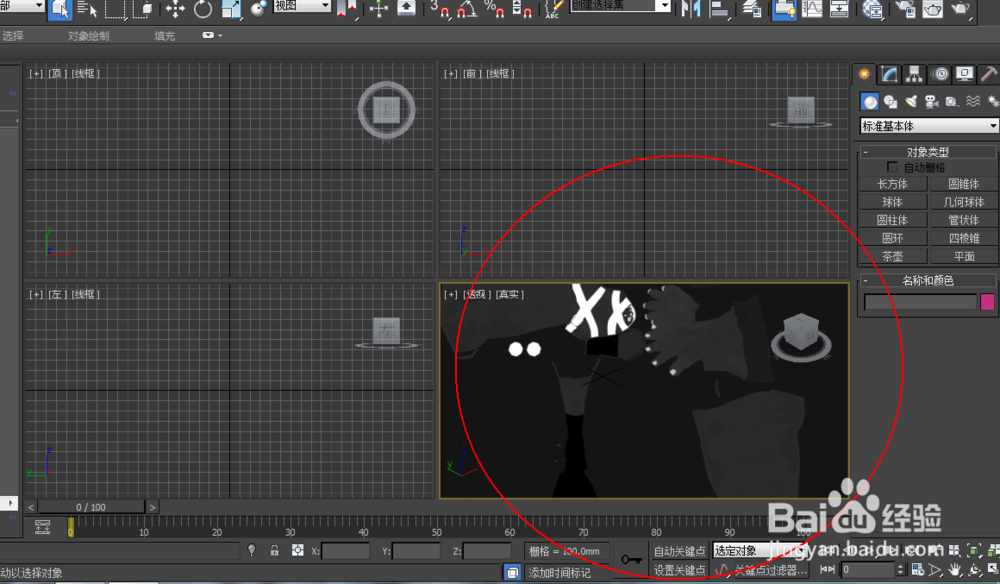Click the 长方体 box button
Image resolution: width=1000 pixels, height=584 pixels.
tap(892, 184)
